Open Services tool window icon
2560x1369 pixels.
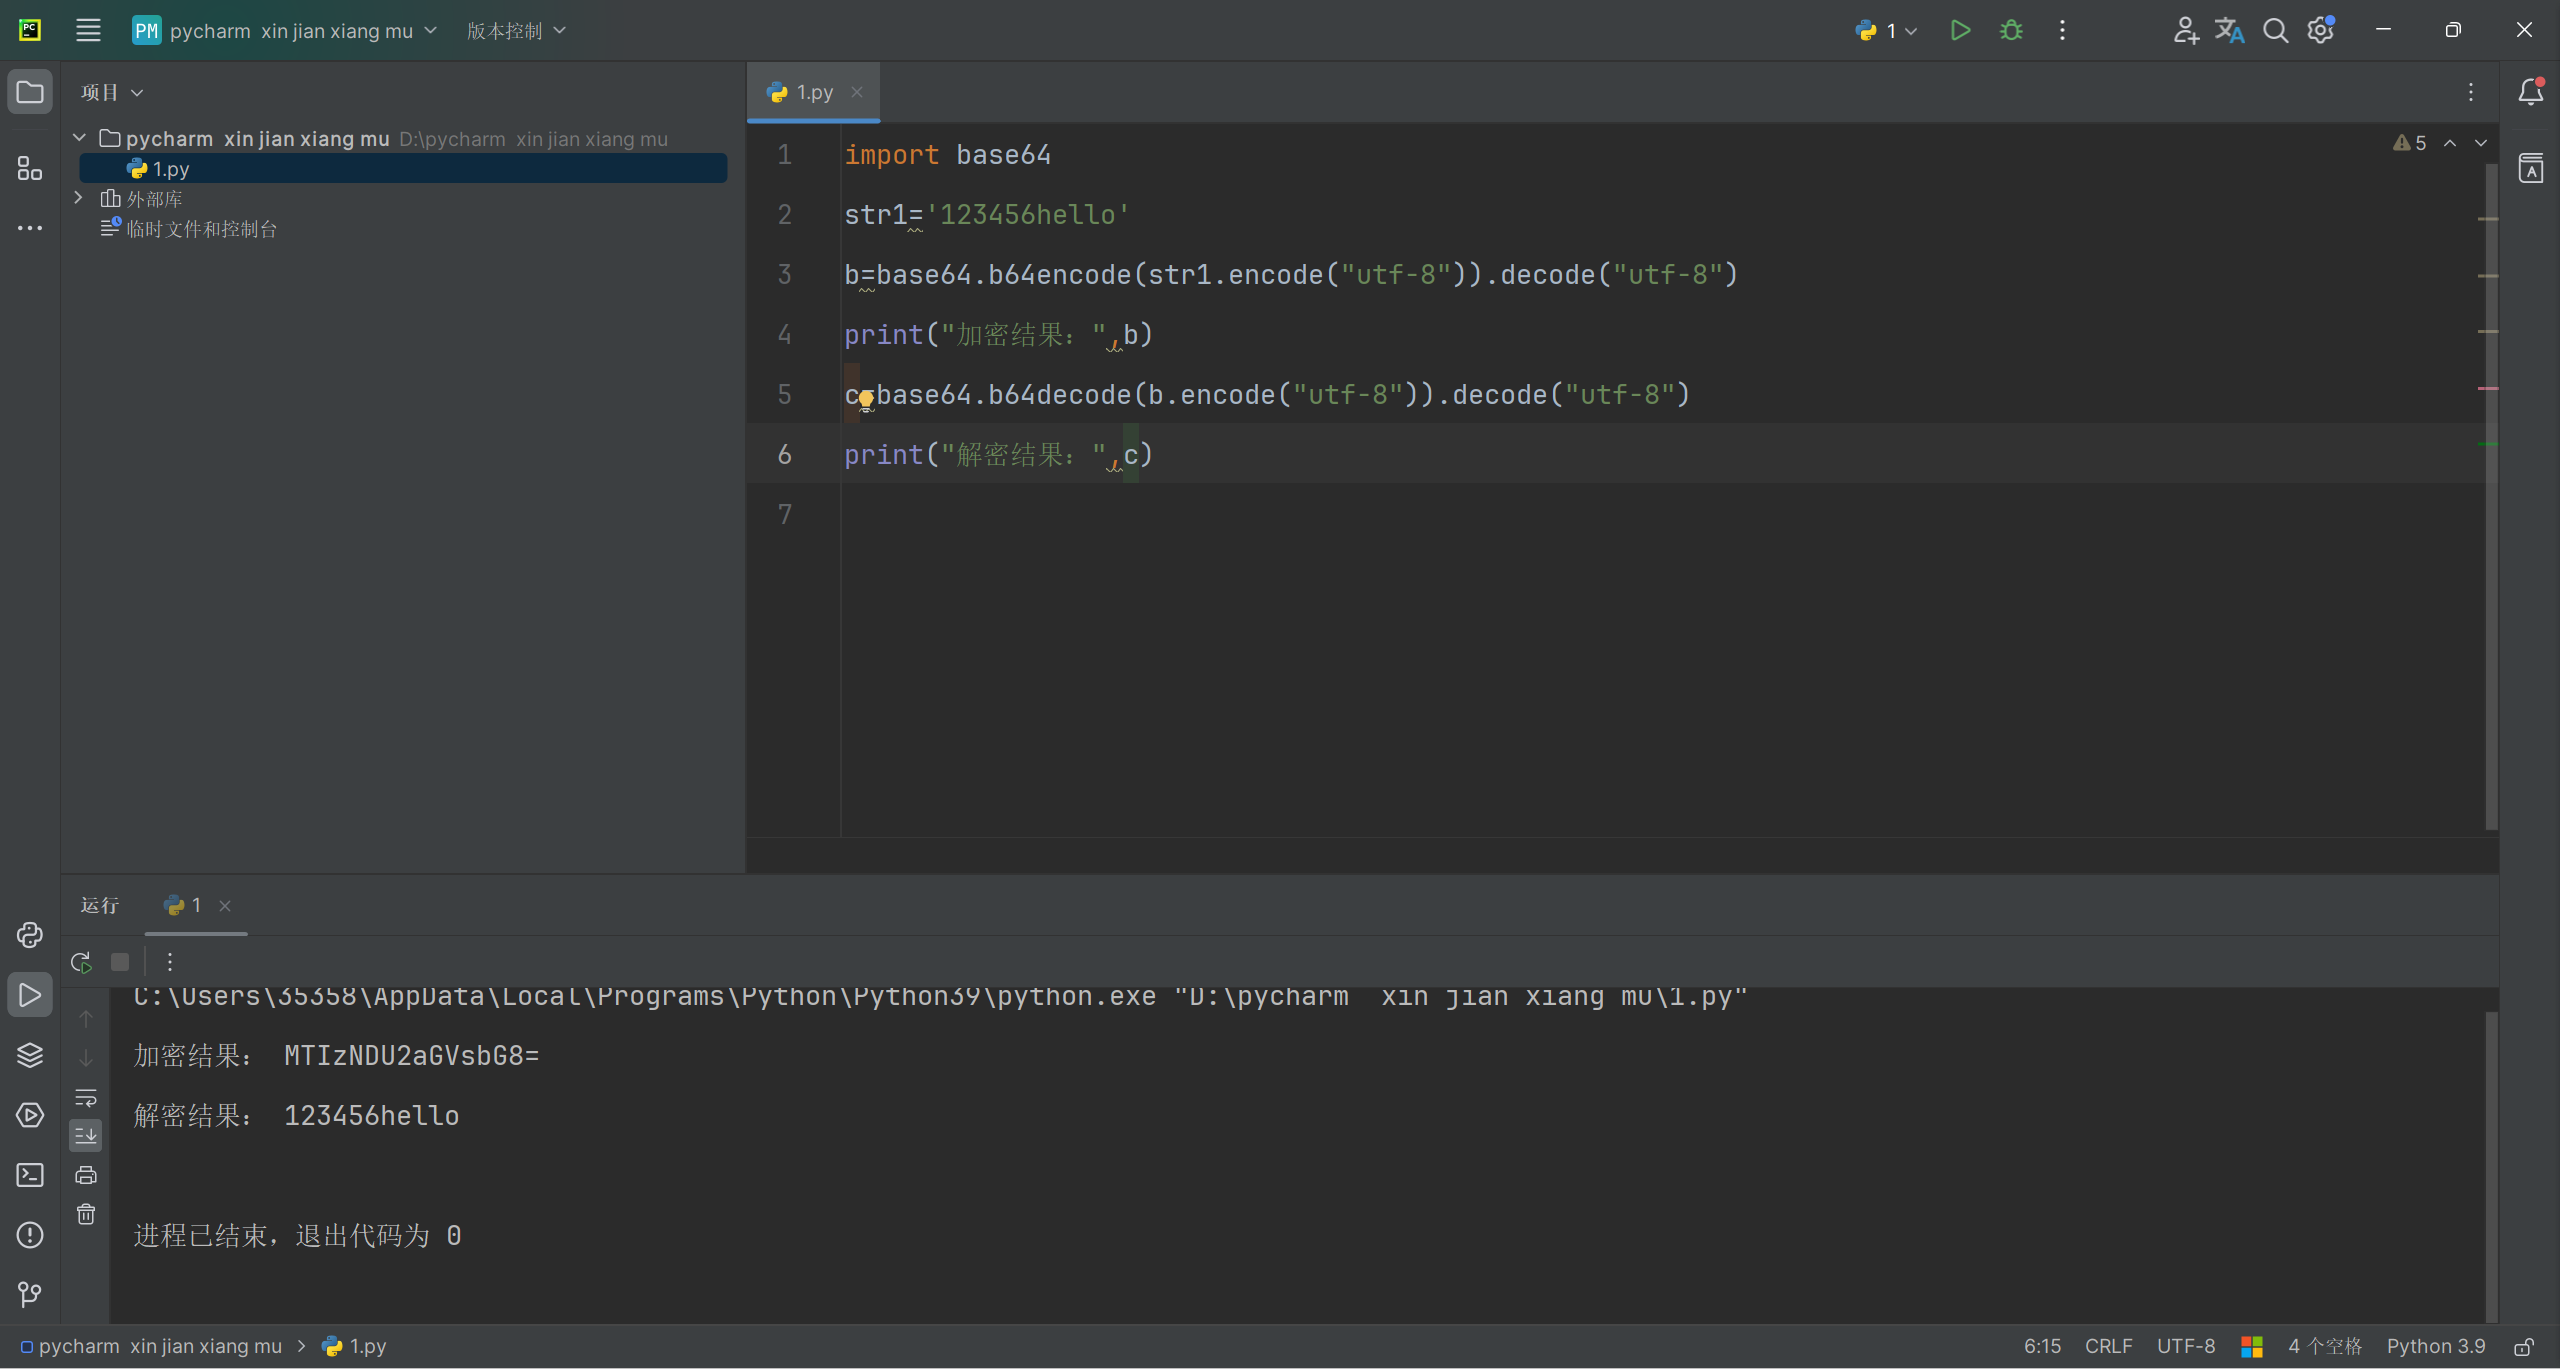tap(30, 1115)
